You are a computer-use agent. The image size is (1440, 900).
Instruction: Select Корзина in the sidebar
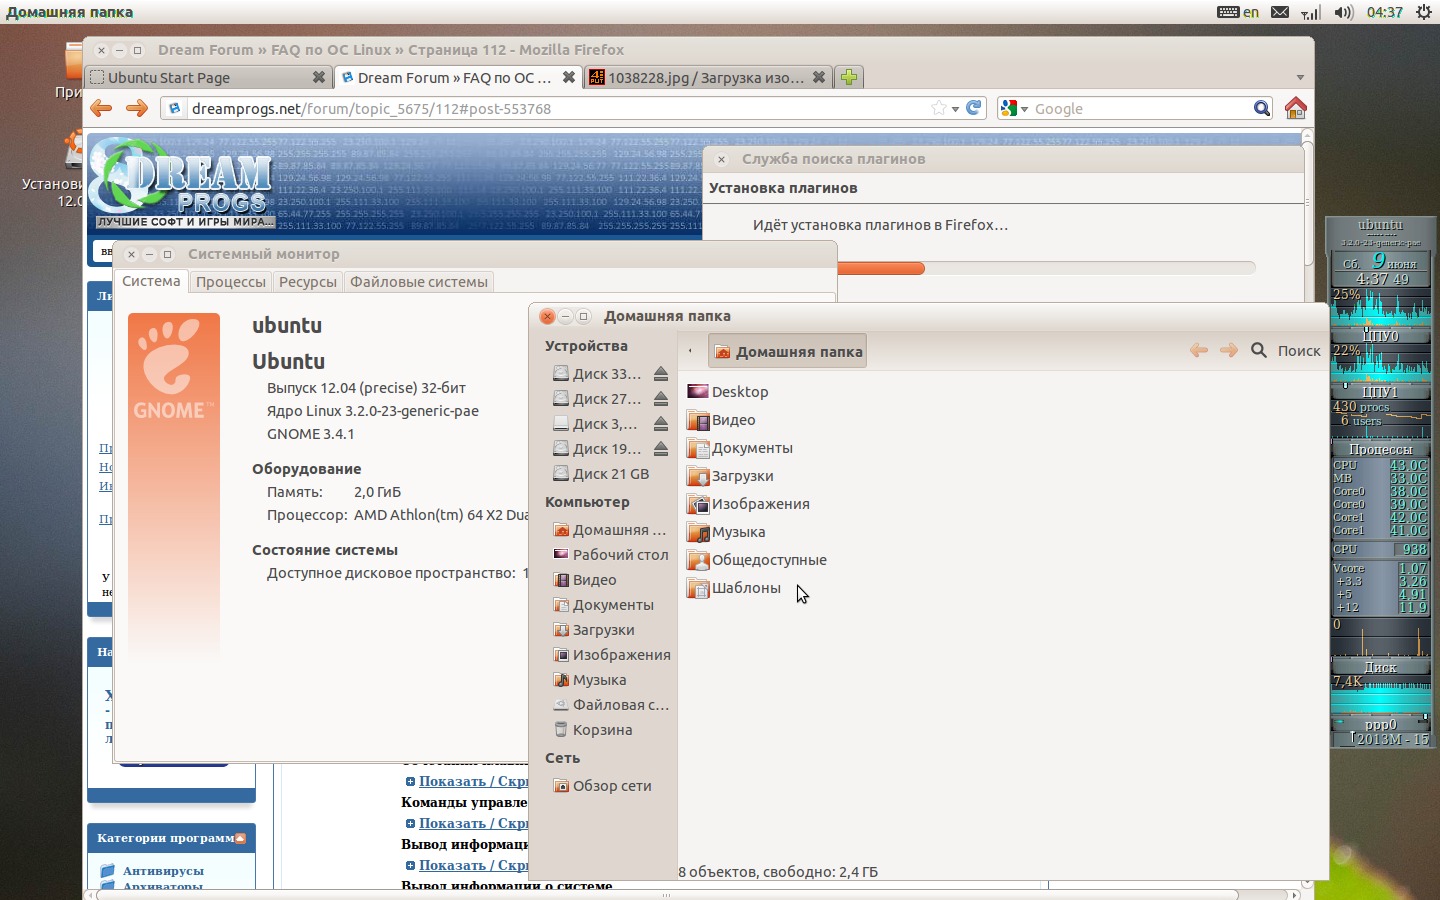coord(592,730)
